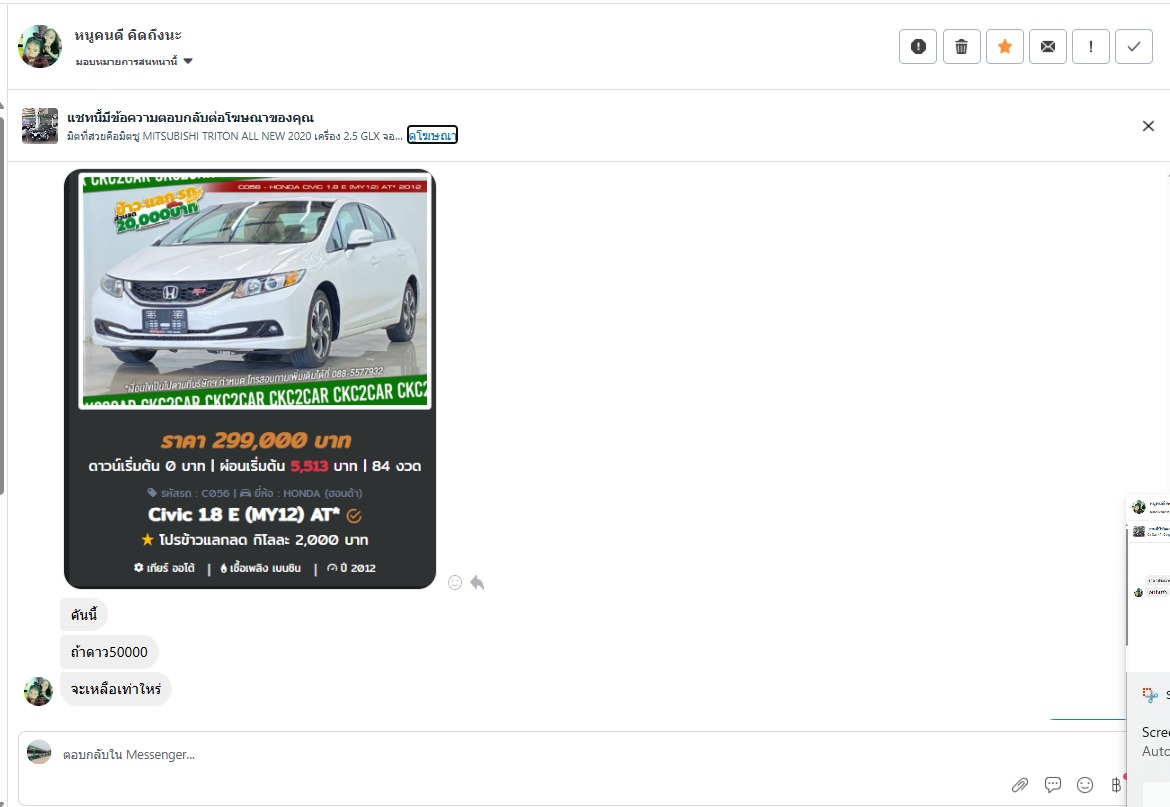Click the Mitsubishi Triton ad thumbnail
Image resolution: width=1170 pixels, height=807 pixels.
point(40,125)
